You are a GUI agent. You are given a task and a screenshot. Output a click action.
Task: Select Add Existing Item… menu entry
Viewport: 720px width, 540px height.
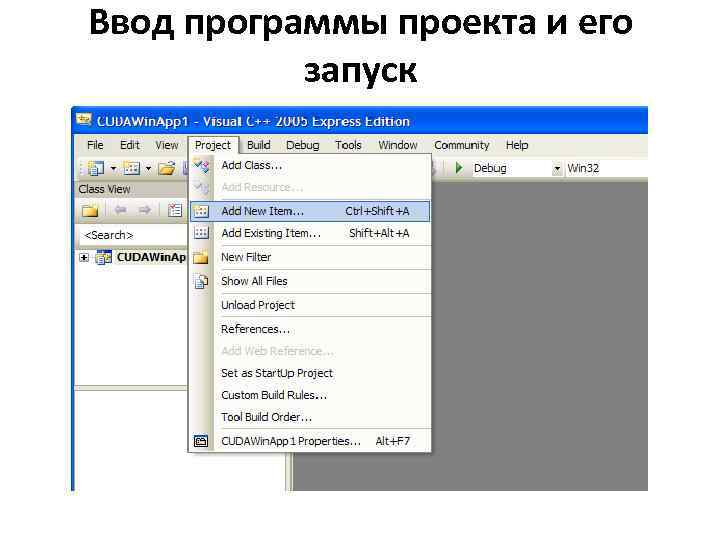click(x=310, y=233)
